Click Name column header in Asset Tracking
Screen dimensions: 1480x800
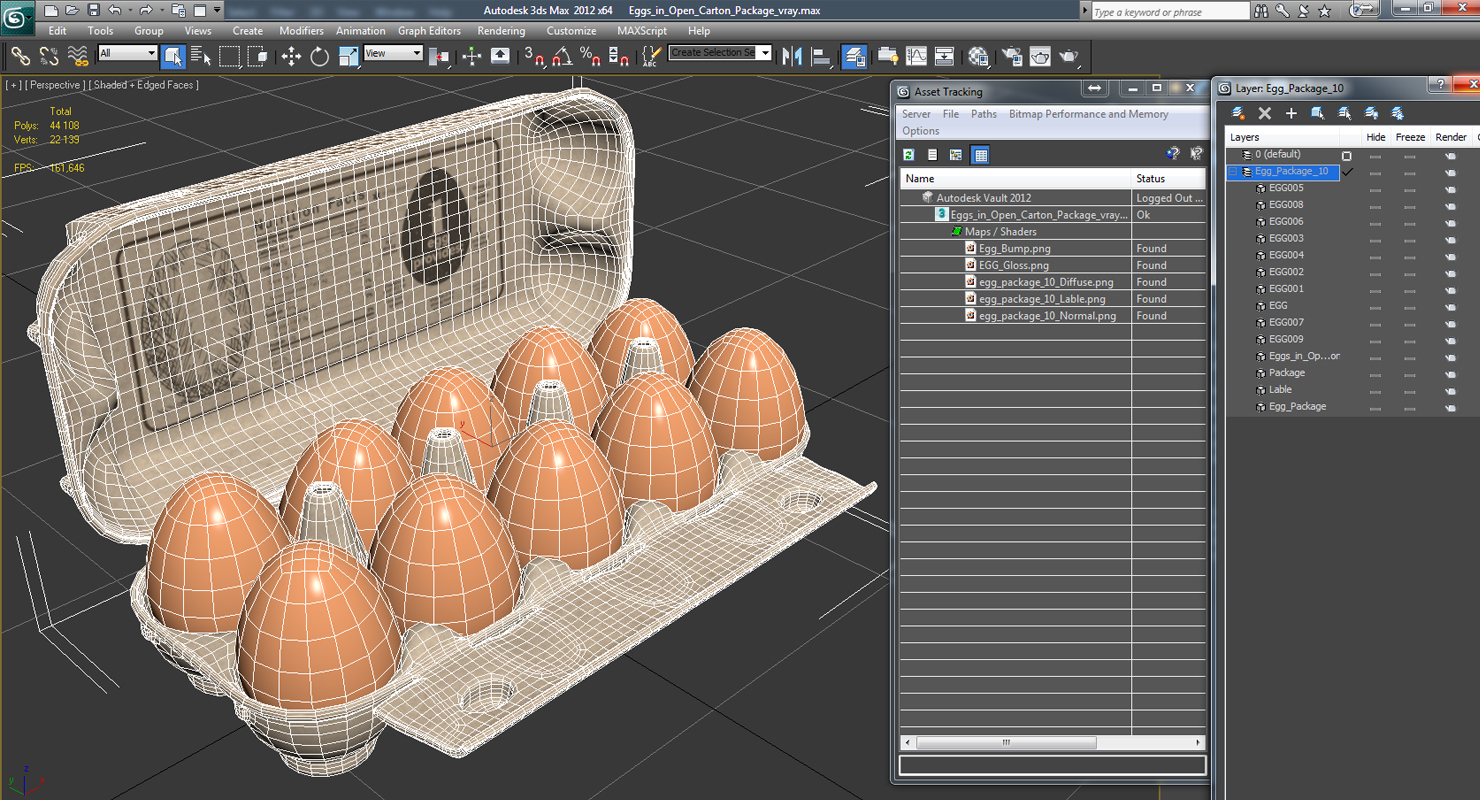click(1015, 178)
